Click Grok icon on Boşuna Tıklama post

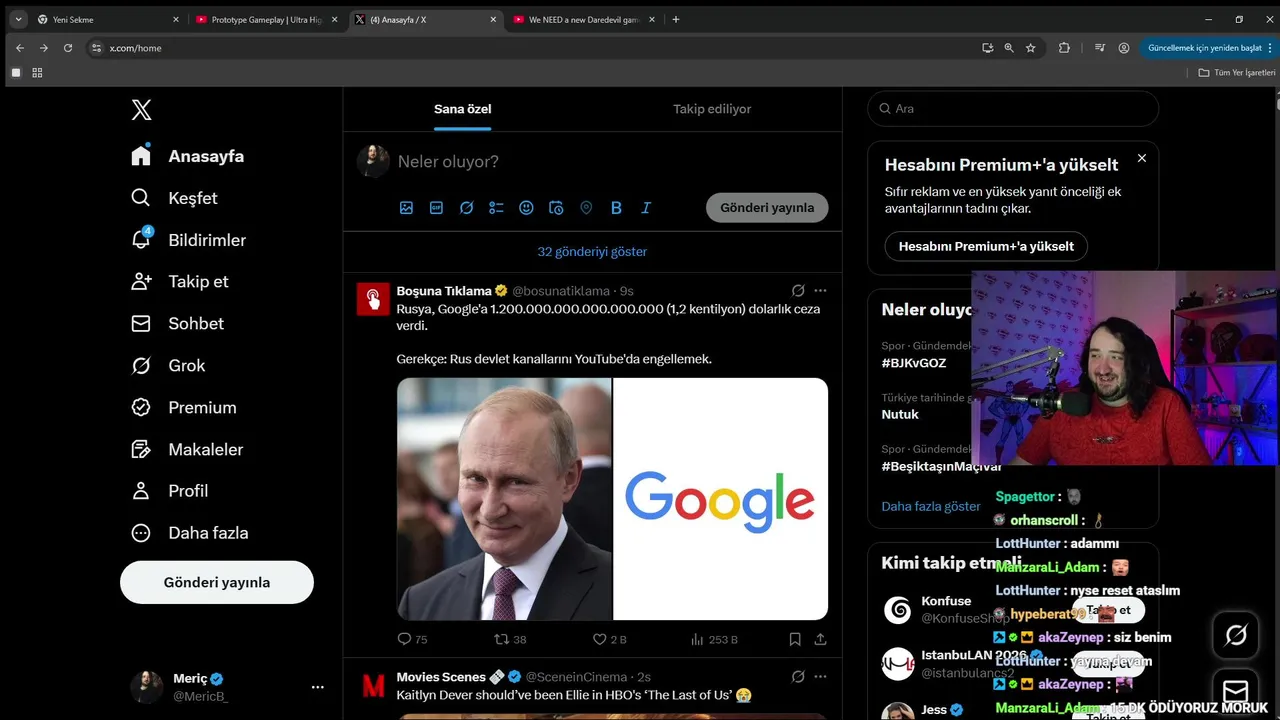pos(798,291)
